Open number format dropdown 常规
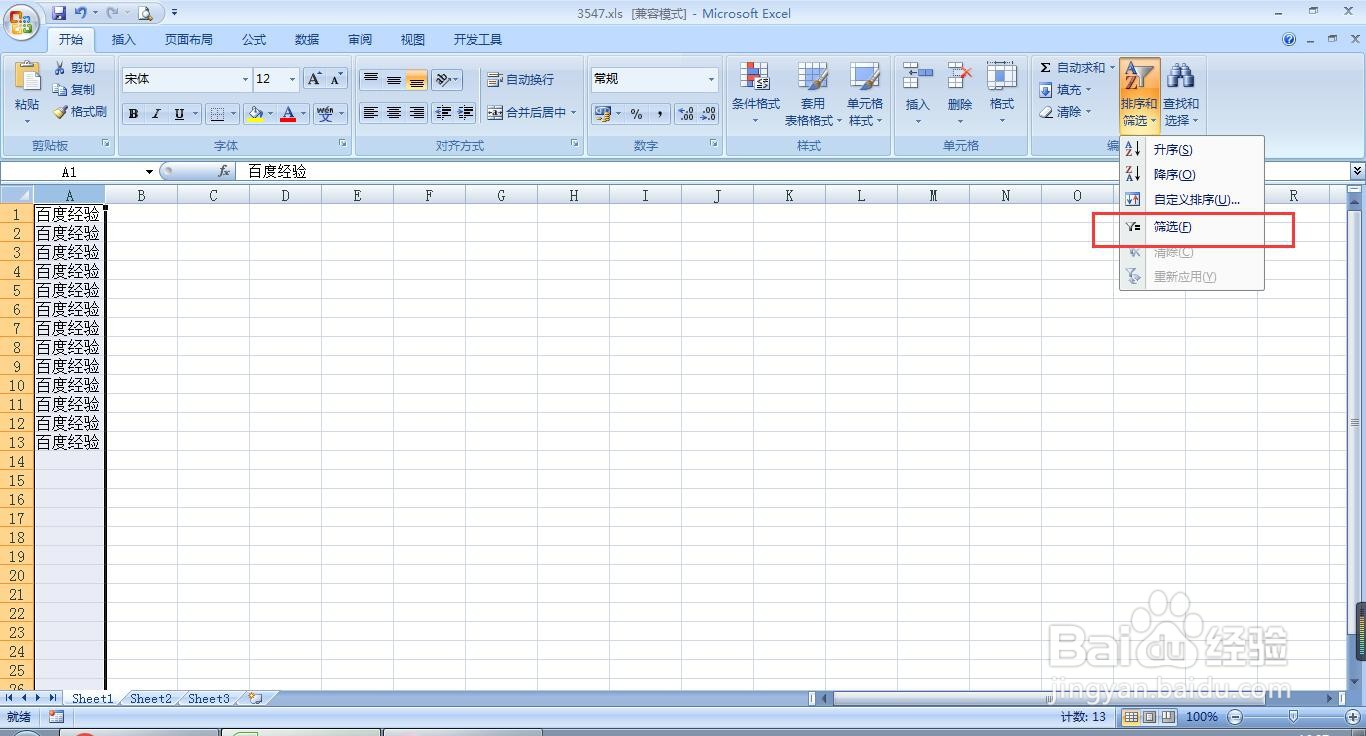This screenshot has height=736, width=1366. (711, 79)
